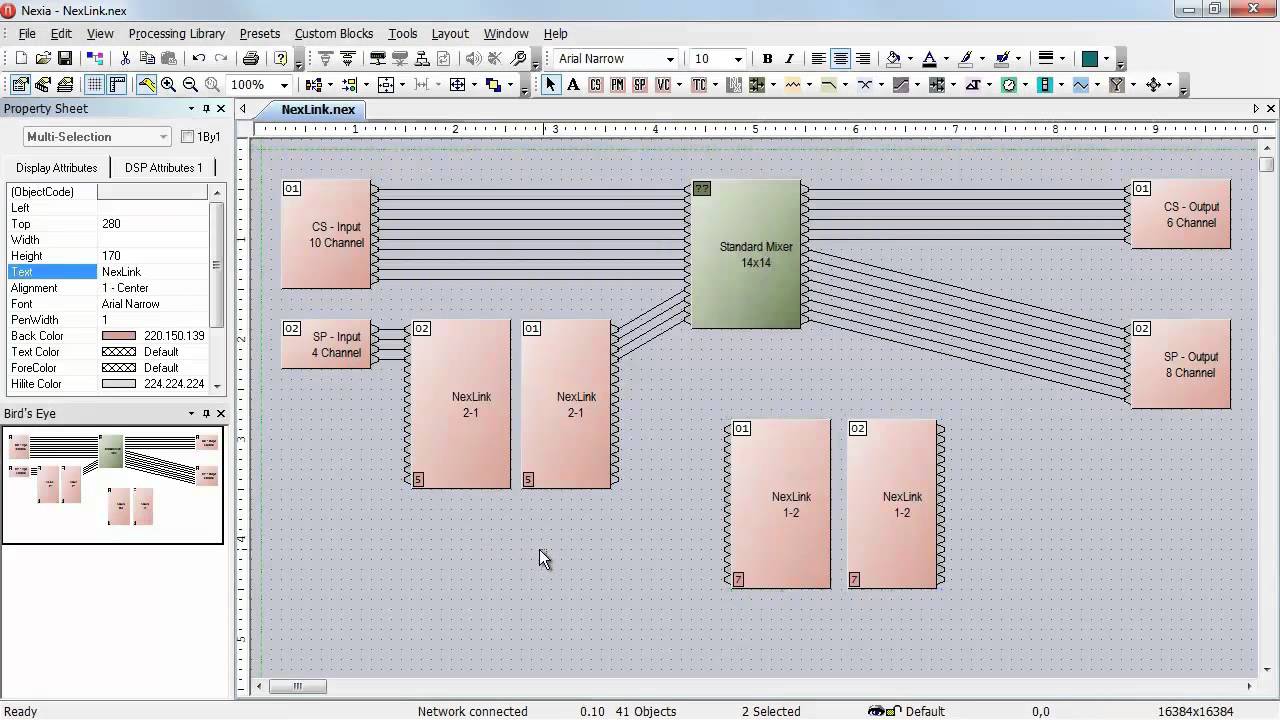Click the CS block palette icon
The height and width of the screenshot is (720, 1280).
596,85
